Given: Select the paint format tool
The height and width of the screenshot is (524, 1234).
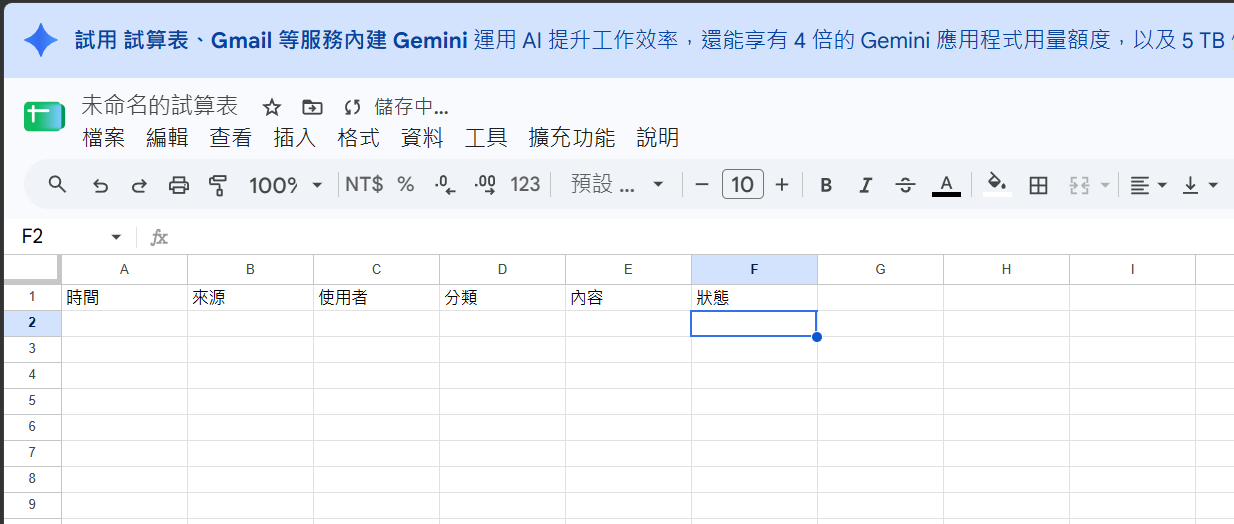Looking at the screenshot, I should tap(218, 185).
